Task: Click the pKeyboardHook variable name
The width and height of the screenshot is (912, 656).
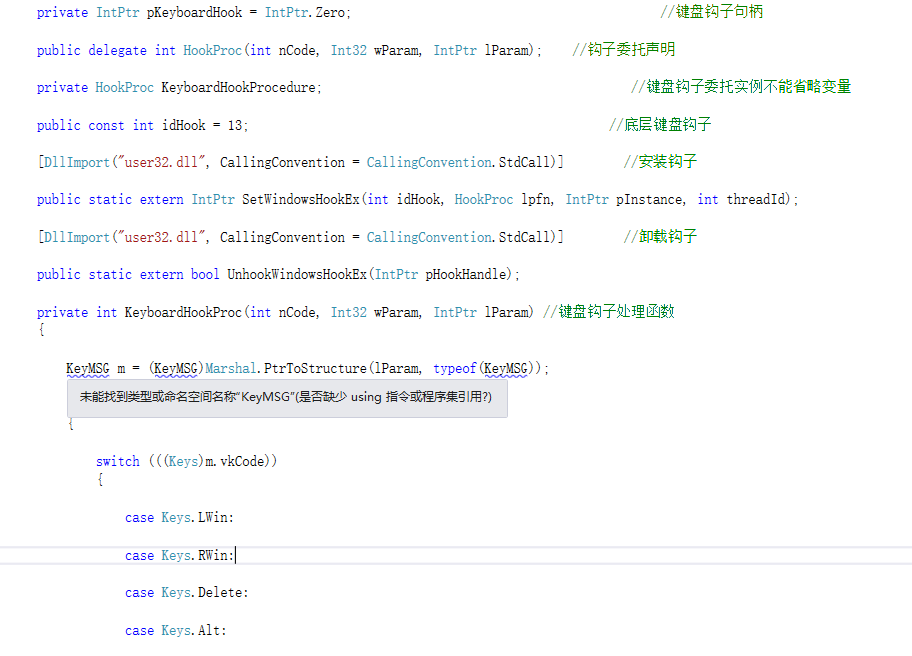Action: (x=194, y=12)
